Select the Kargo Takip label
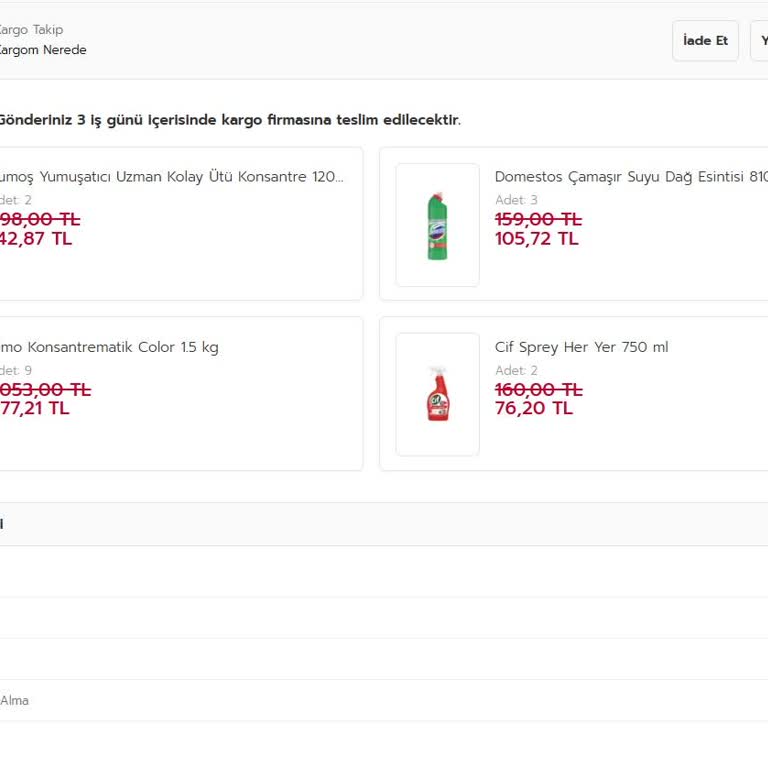This screenshot has width=768, height=768. [31, 30]
